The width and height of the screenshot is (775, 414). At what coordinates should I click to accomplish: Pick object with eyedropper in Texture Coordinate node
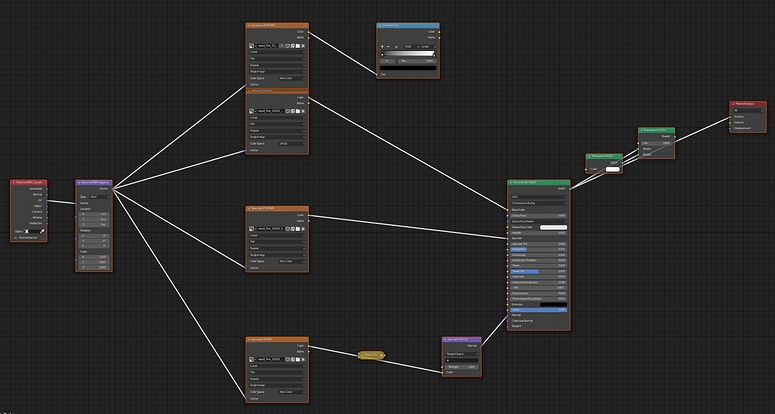pyautogui.click(x=42, y=232)
